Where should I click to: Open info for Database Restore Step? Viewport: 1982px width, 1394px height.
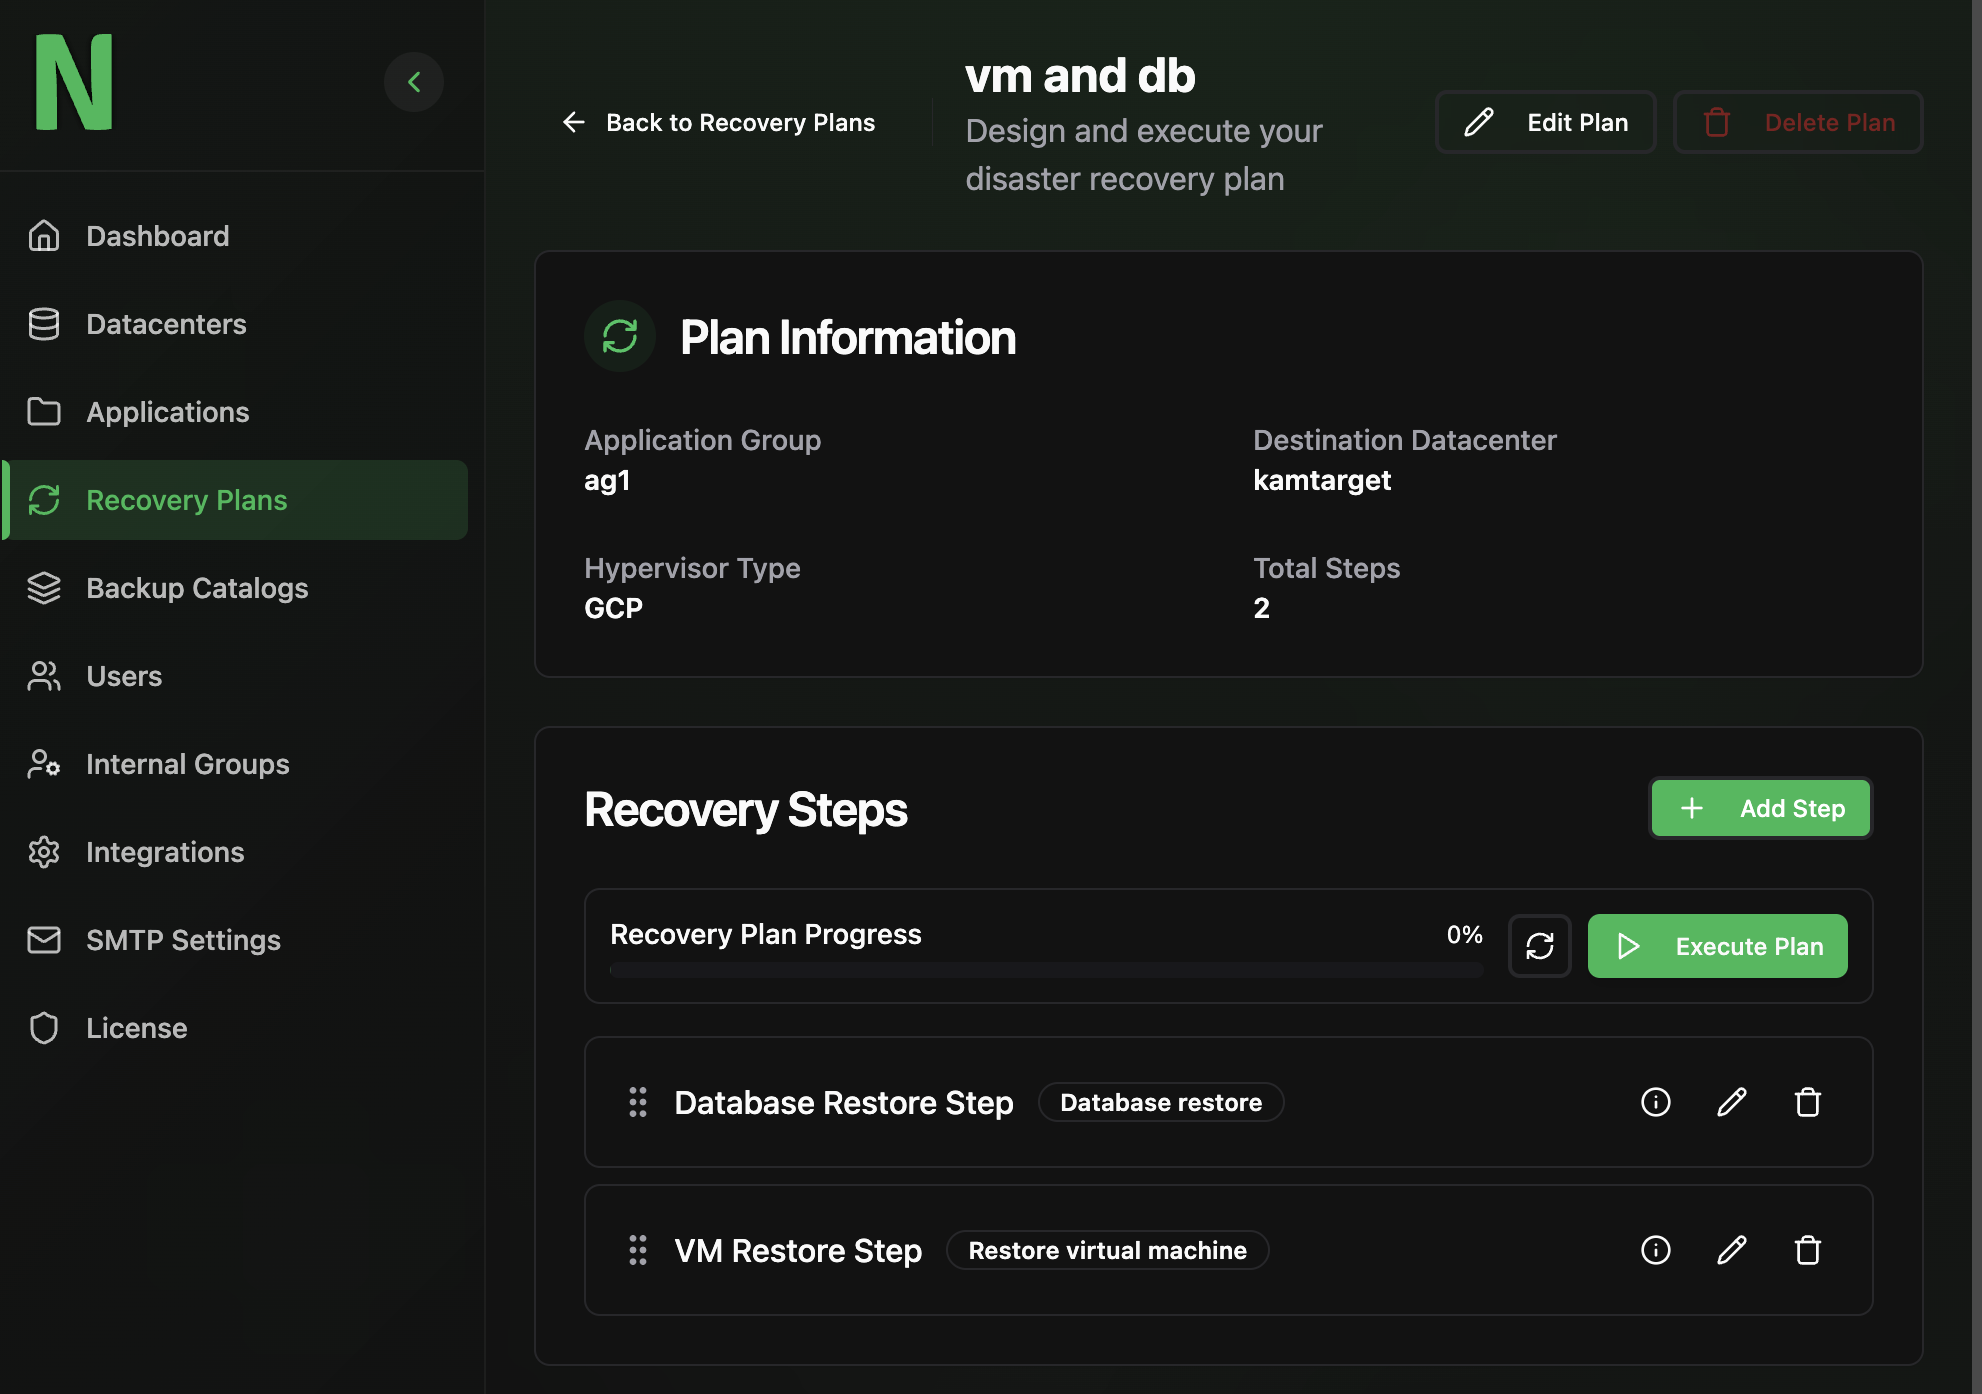point(1656,1102)
